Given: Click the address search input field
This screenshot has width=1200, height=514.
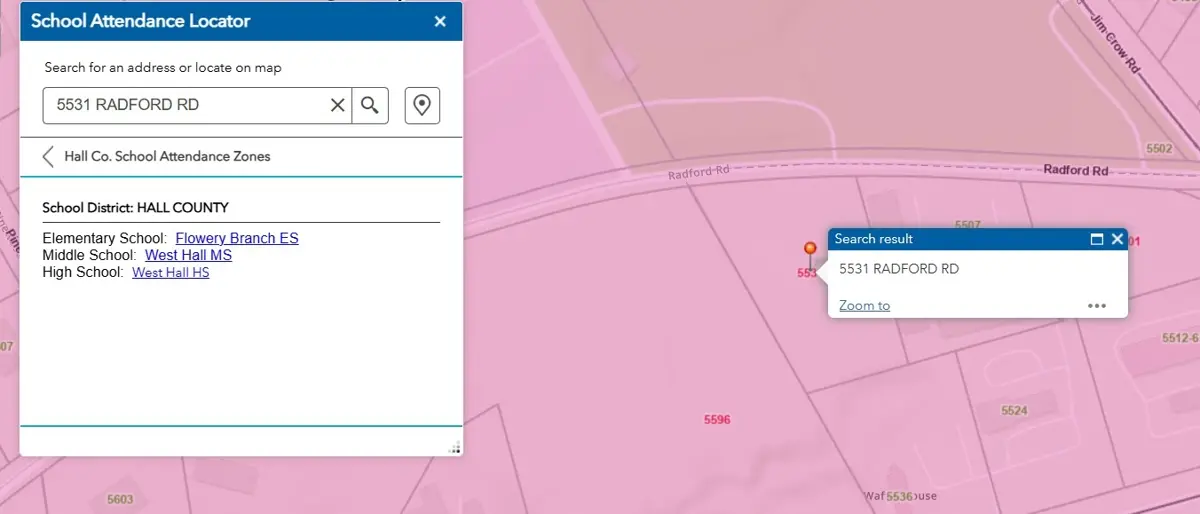Looking at the screenshot, I should pos(185,105).
